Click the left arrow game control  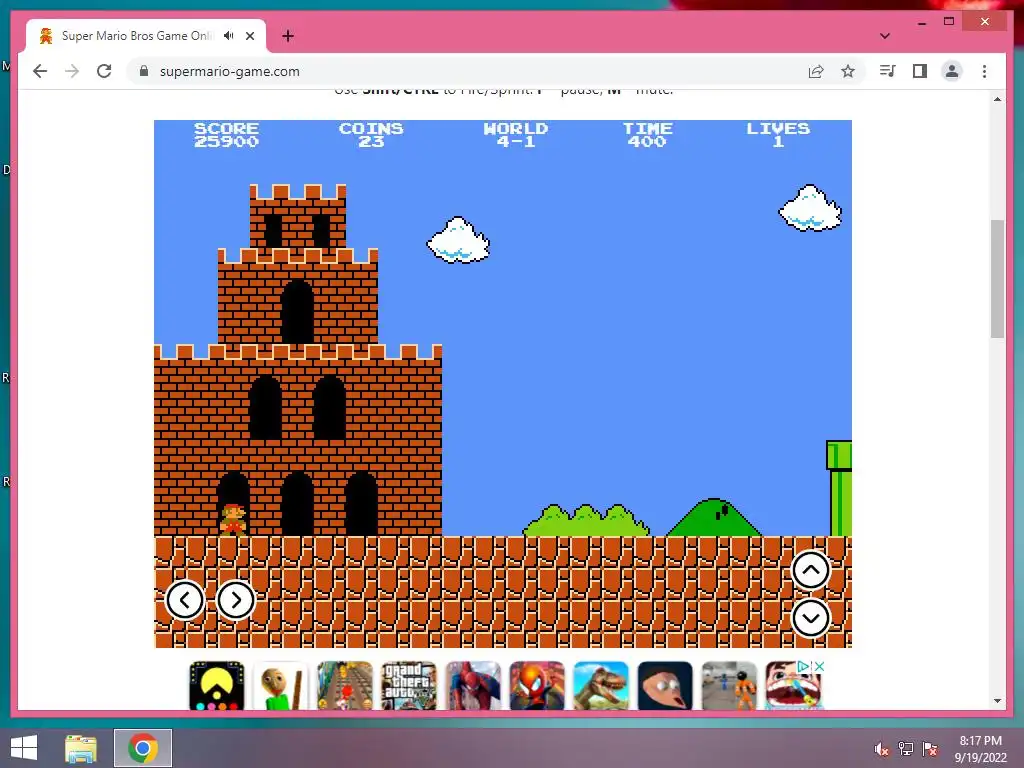[185, 600]
